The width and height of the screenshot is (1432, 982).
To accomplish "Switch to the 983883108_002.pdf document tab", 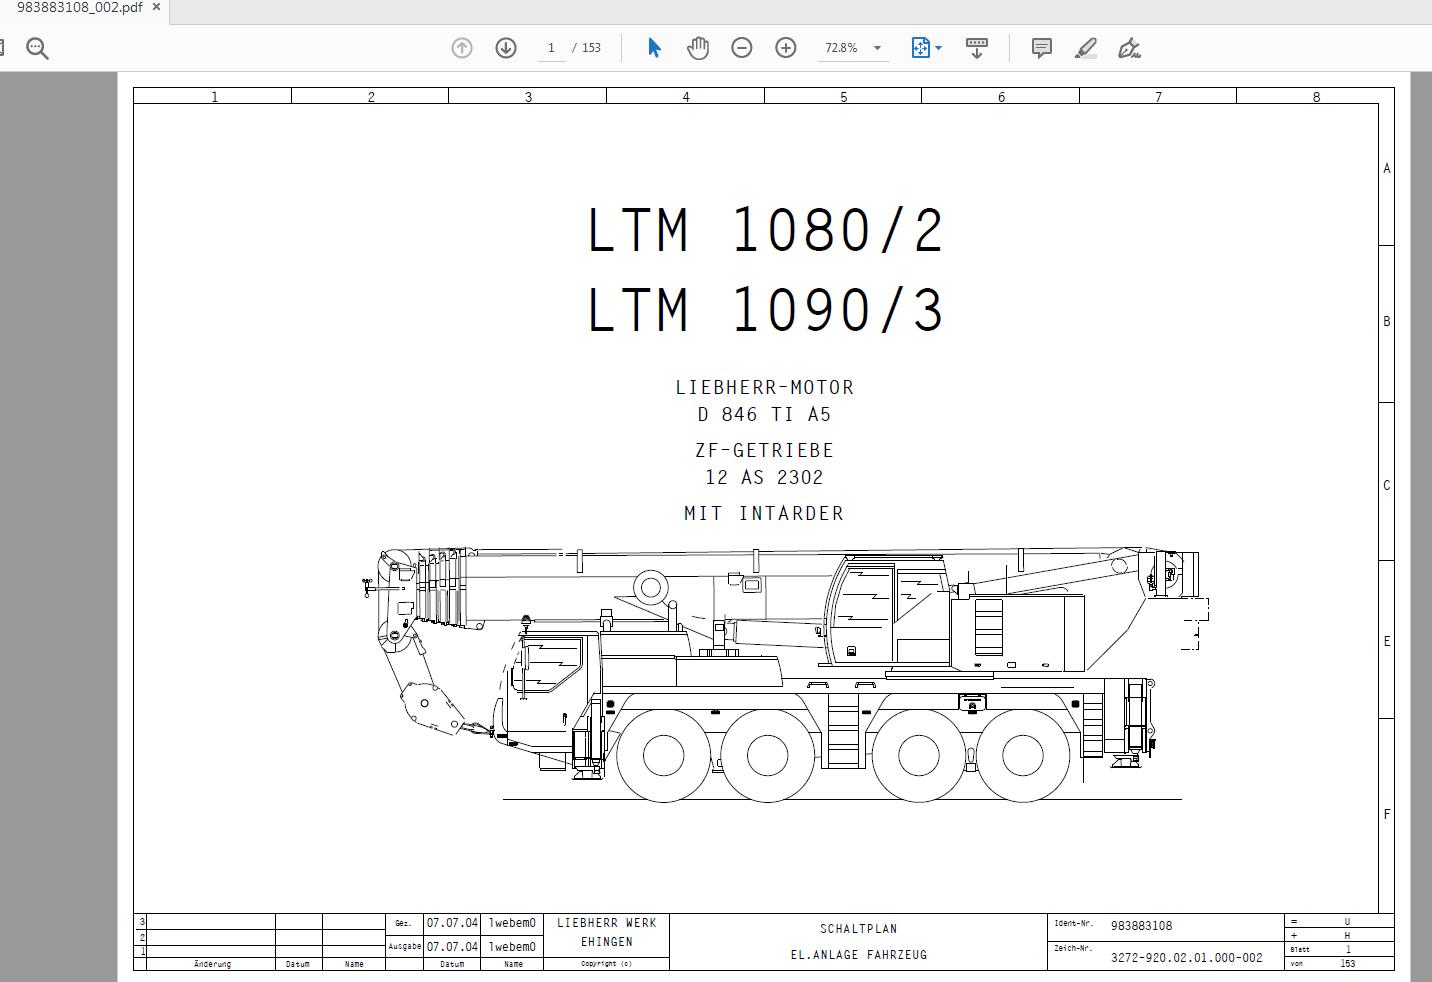I will (x=79, y=7).
